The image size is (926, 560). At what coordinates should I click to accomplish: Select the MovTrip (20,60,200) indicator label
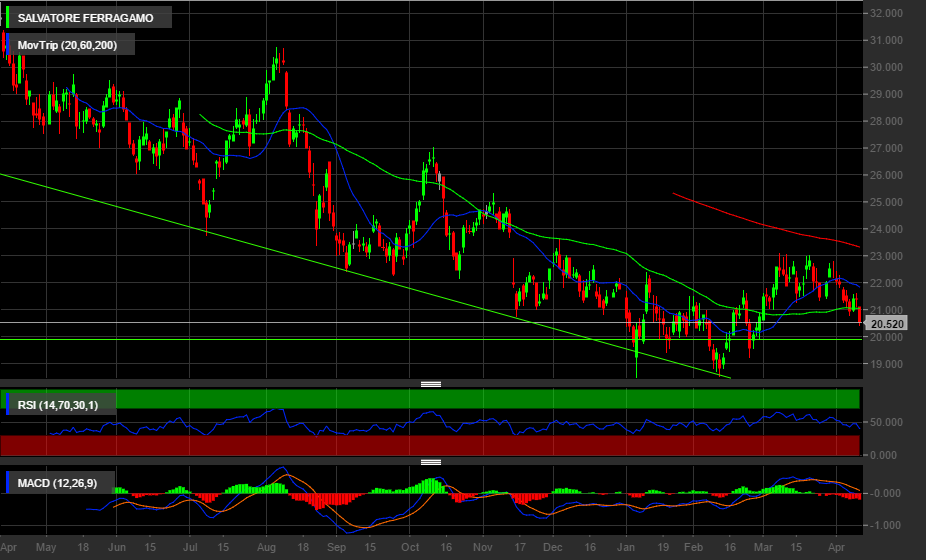pyautogui.click(x=68, y=45)
